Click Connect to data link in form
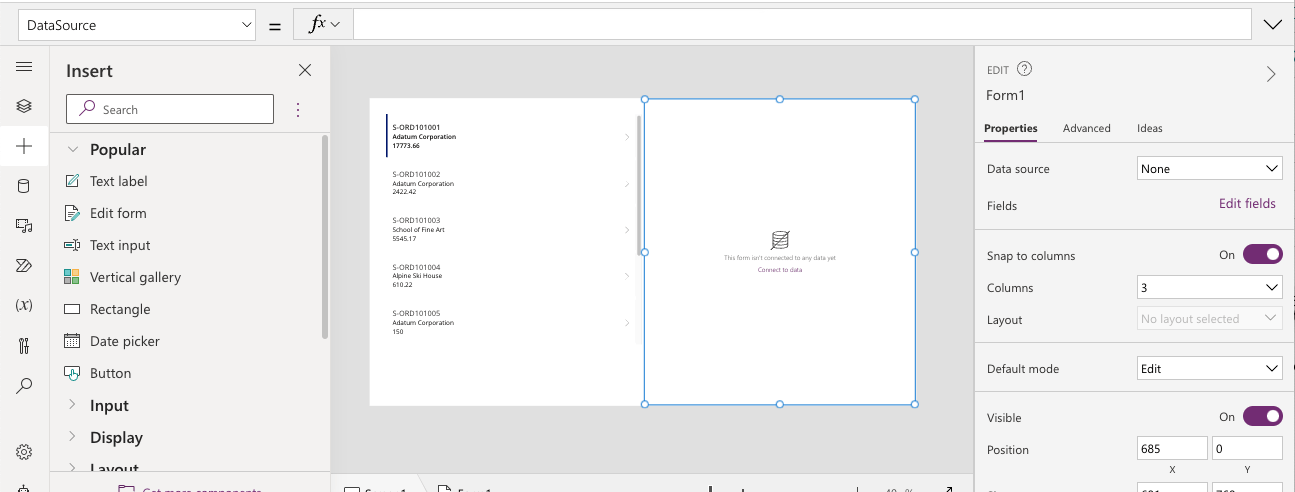Viewport: 1295px width, 492px height. pyautogui.click(x=780, y=270)
